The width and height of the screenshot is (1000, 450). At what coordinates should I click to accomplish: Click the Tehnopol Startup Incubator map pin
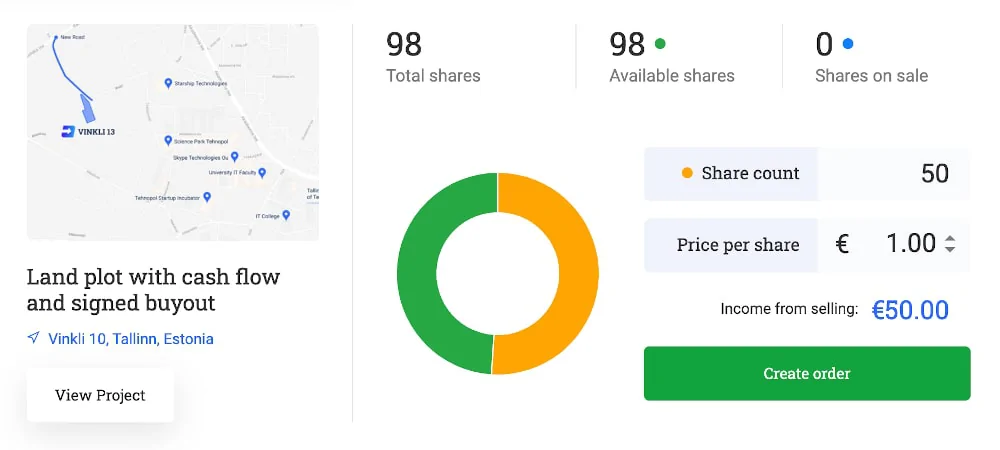[207, 197]
